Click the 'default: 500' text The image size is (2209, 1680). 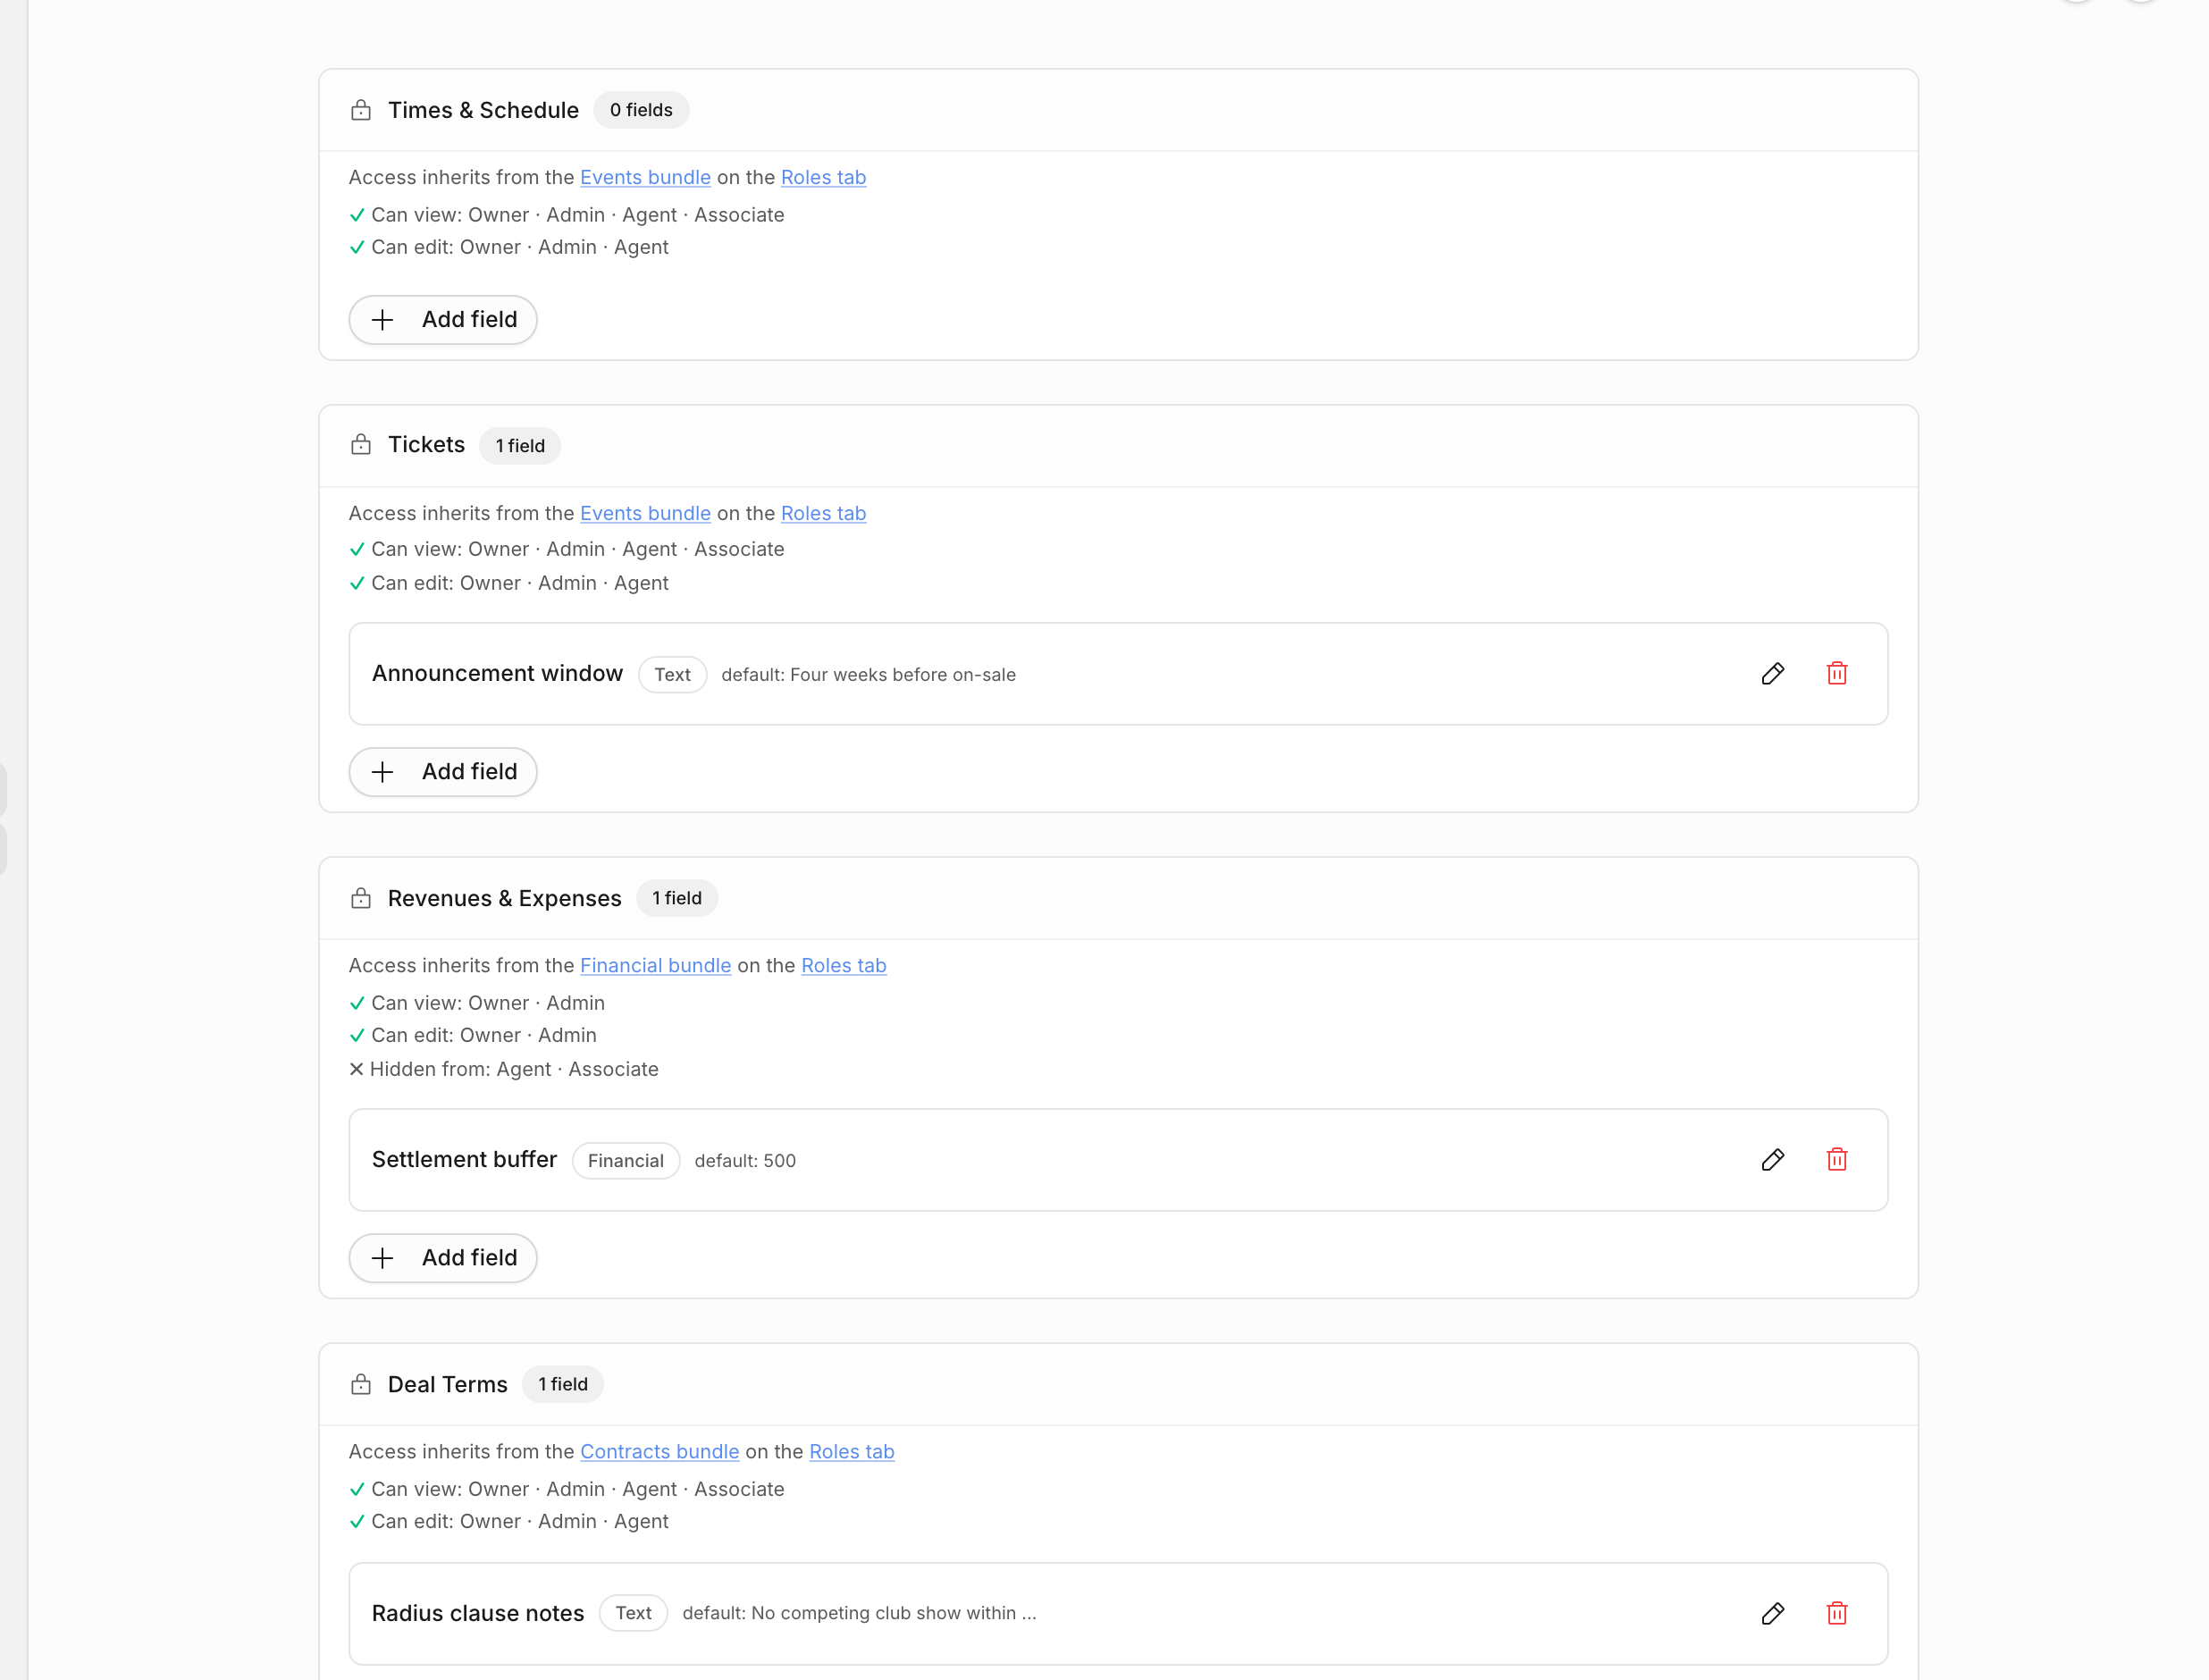tap(745, 1161)
